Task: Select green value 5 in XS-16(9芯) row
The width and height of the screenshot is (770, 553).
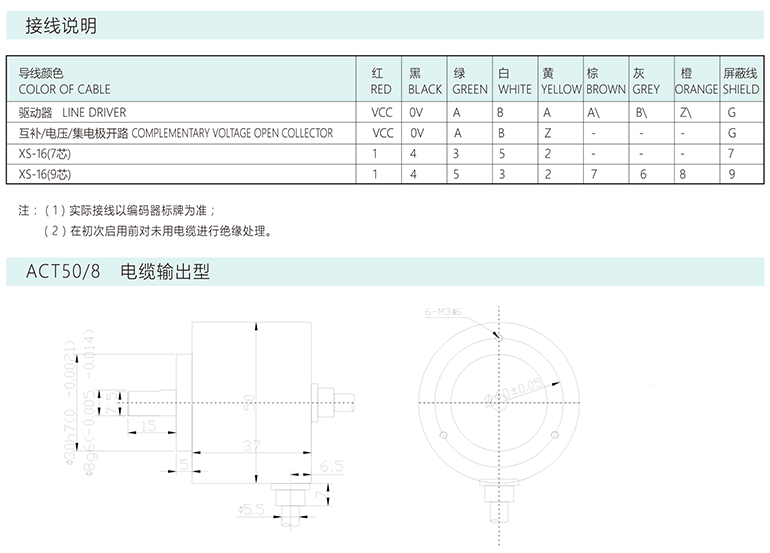Action: 456,174
